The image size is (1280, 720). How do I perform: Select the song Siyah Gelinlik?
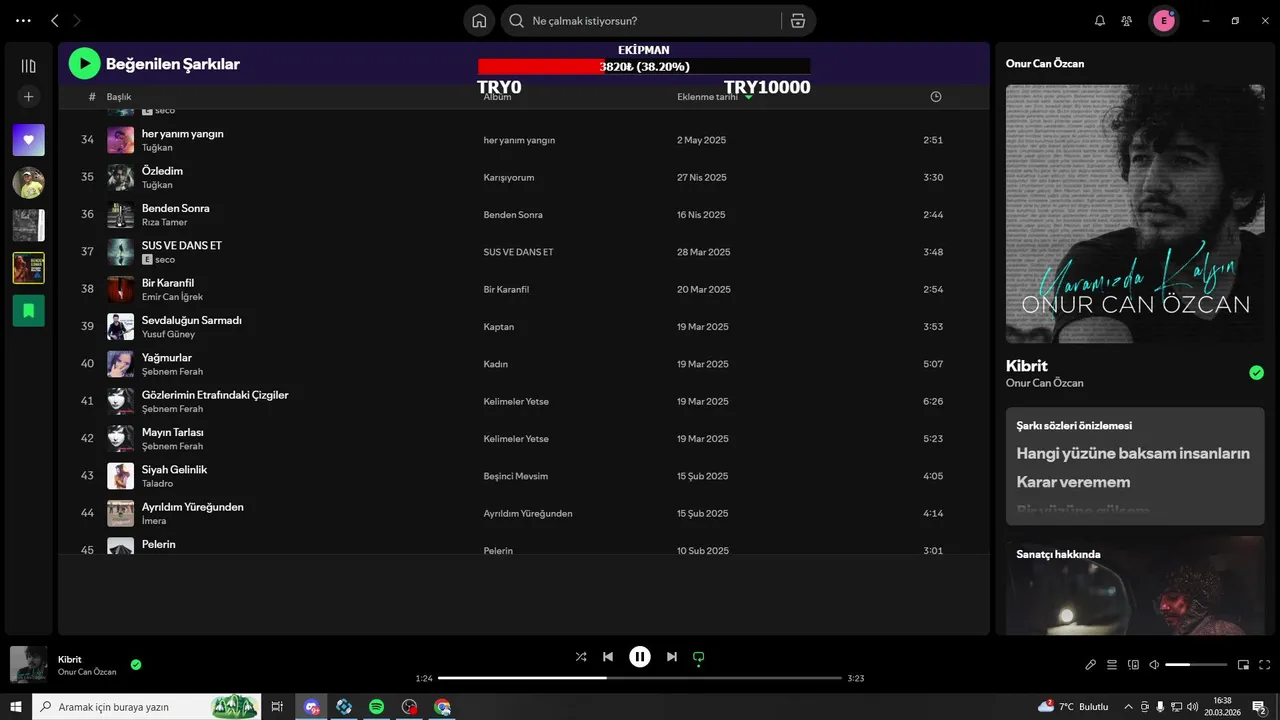coord(175,469)
